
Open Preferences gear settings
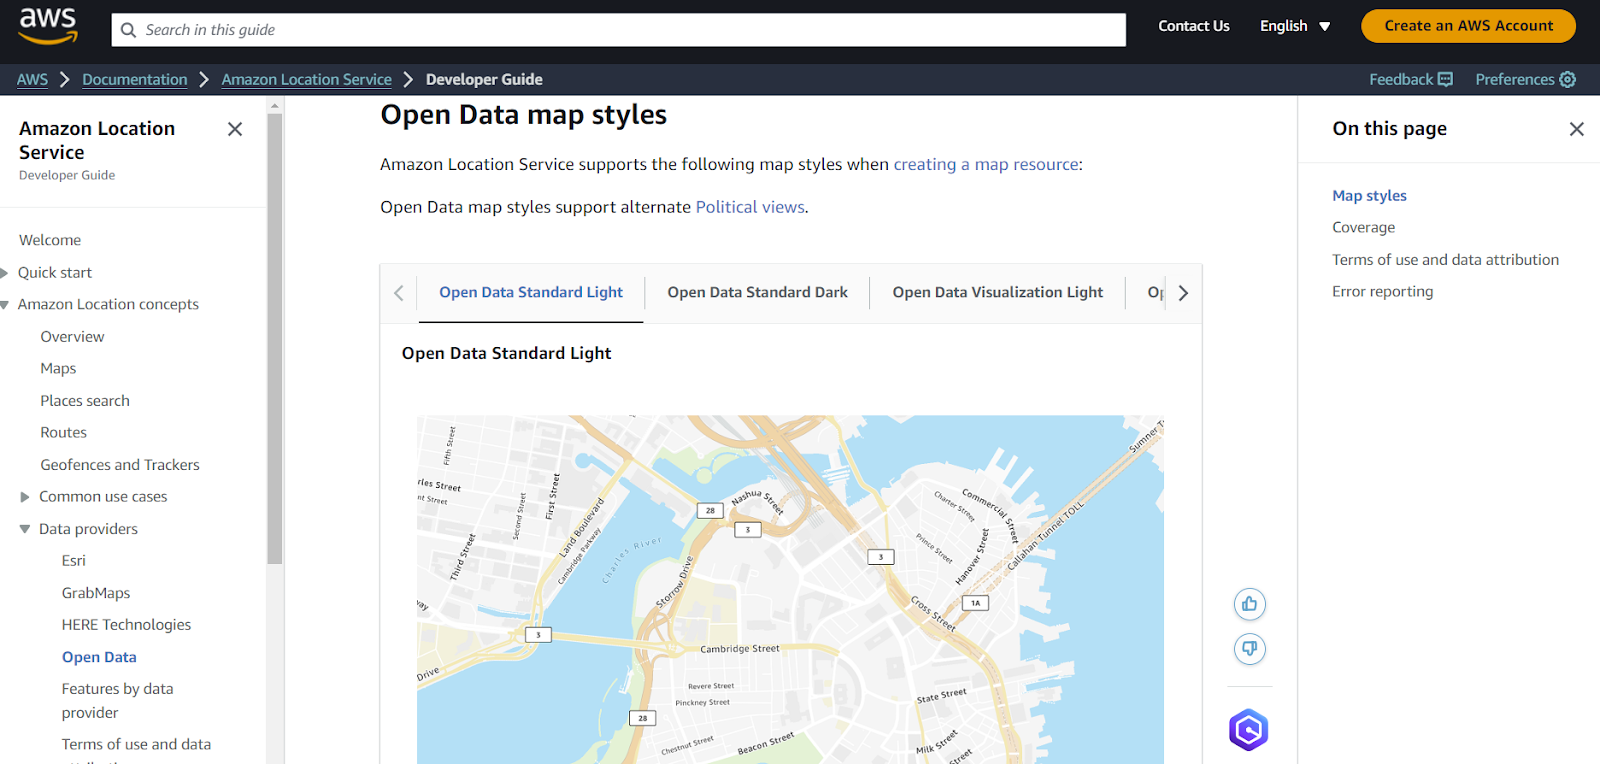[1525, 79]
